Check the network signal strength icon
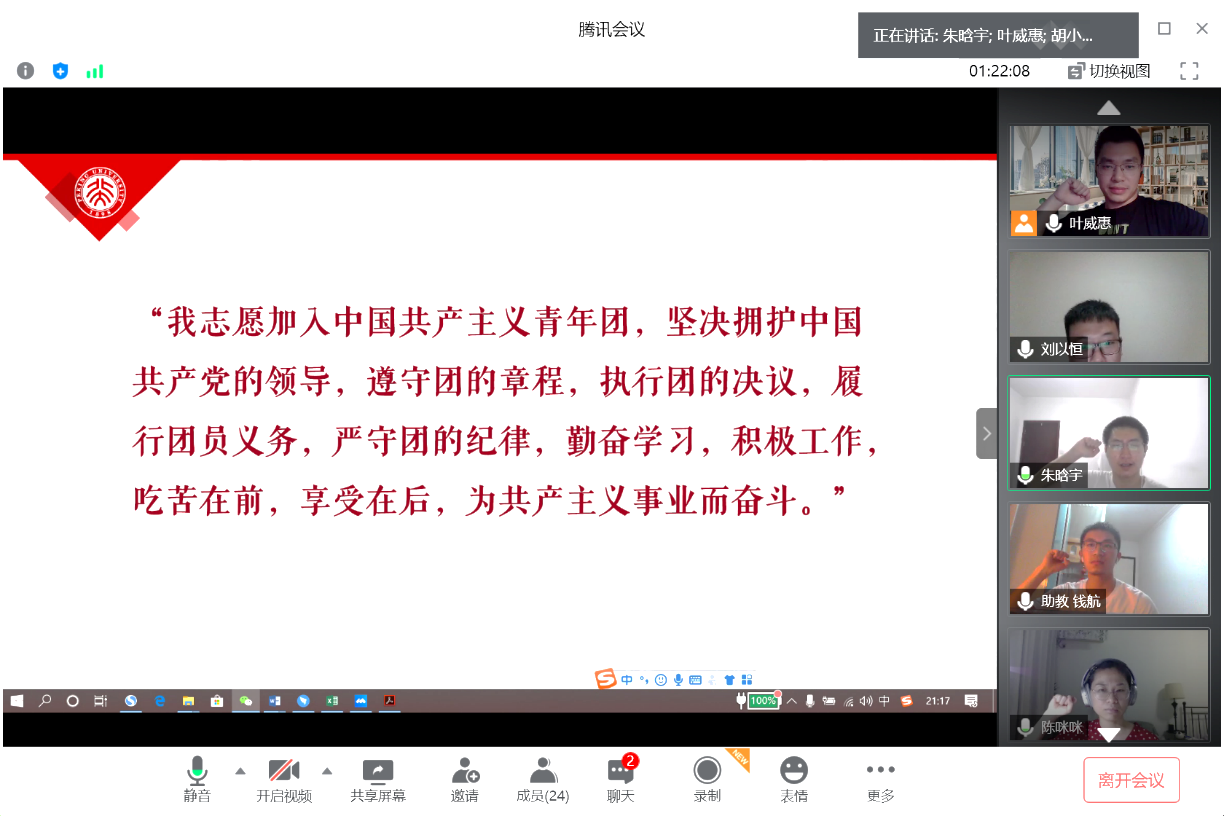 [x=95, y=71]
